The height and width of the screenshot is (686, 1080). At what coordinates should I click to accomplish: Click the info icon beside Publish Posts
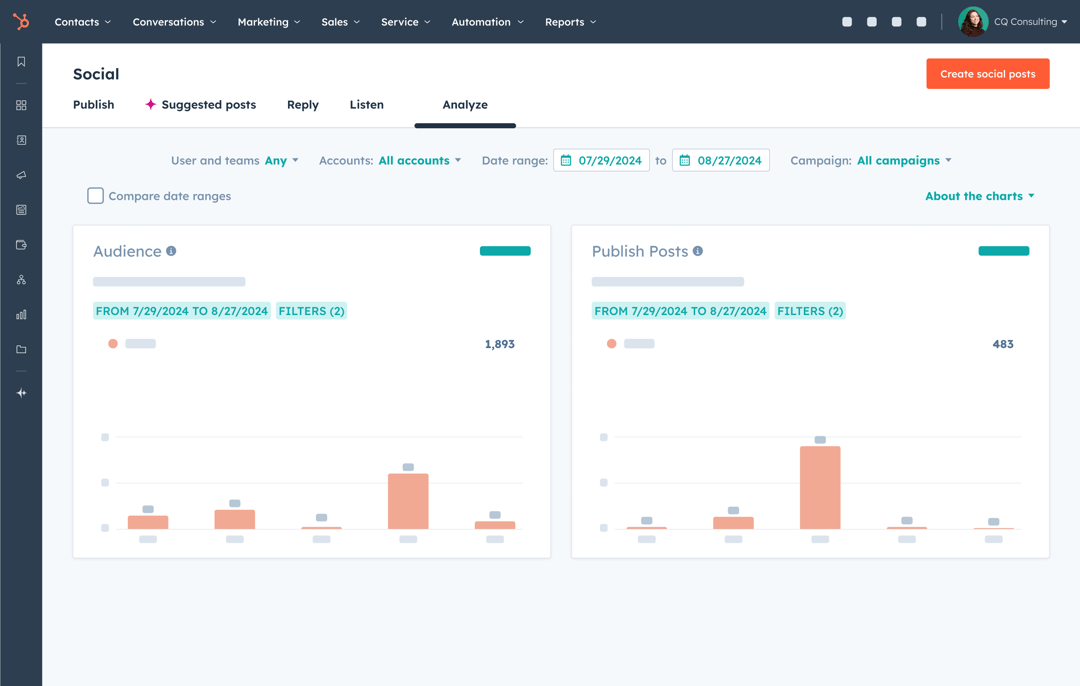(x=698, y=251)
